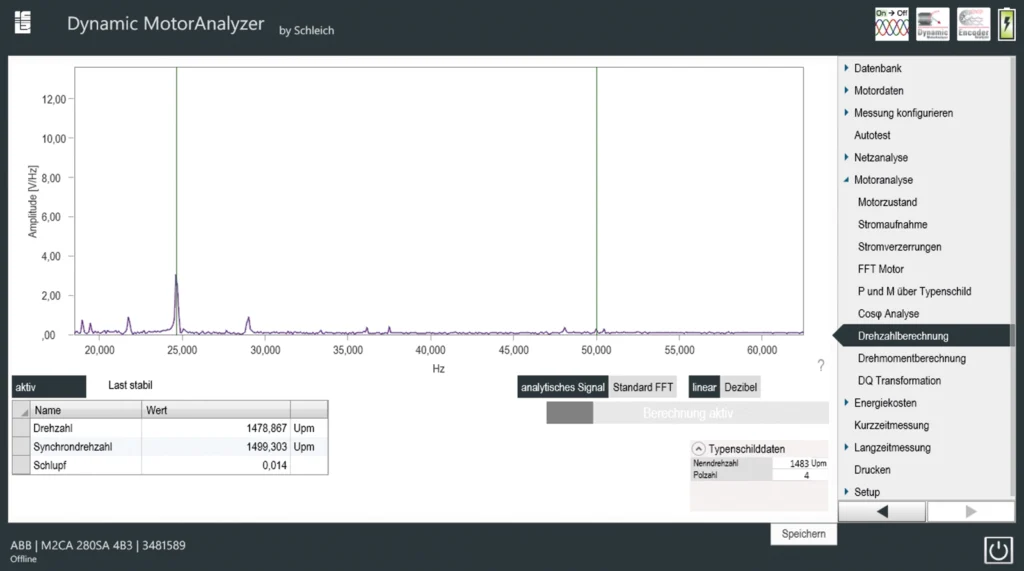Click the Nenndrehzahl value field
The width and height of the screenshot is (1024, 571).
tap(800, 464)
